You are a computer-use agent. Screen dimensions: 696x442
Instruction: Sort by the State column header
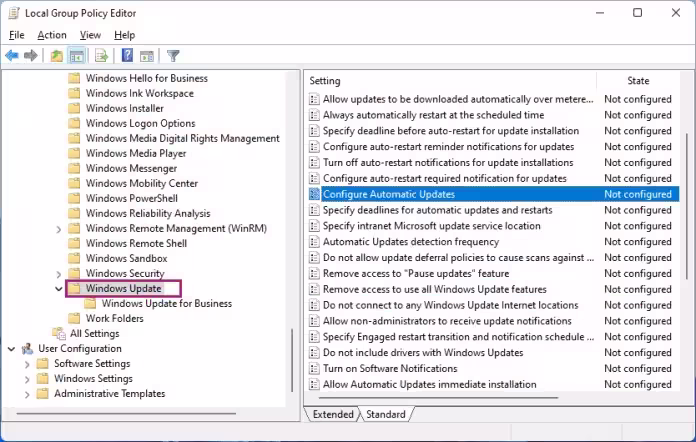click(638, 81)
